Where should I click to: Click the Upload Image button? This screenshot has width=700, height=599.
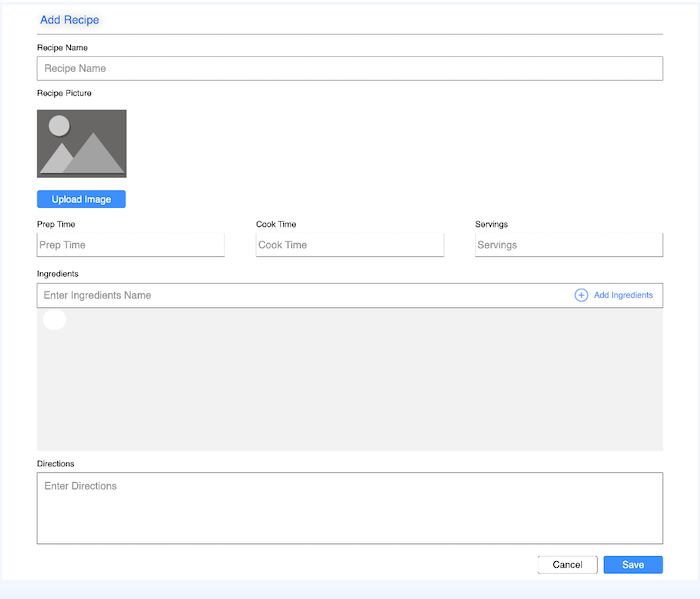81,199
